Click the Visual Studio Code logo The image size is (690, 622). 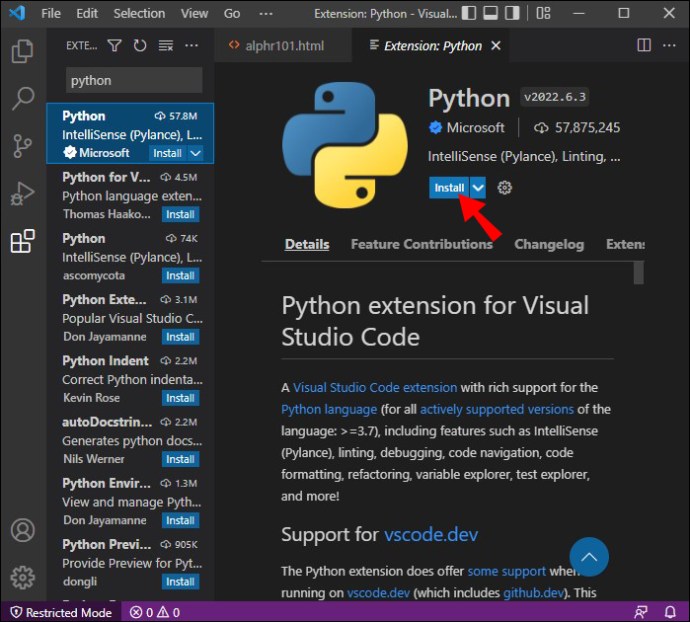[17, 13]
